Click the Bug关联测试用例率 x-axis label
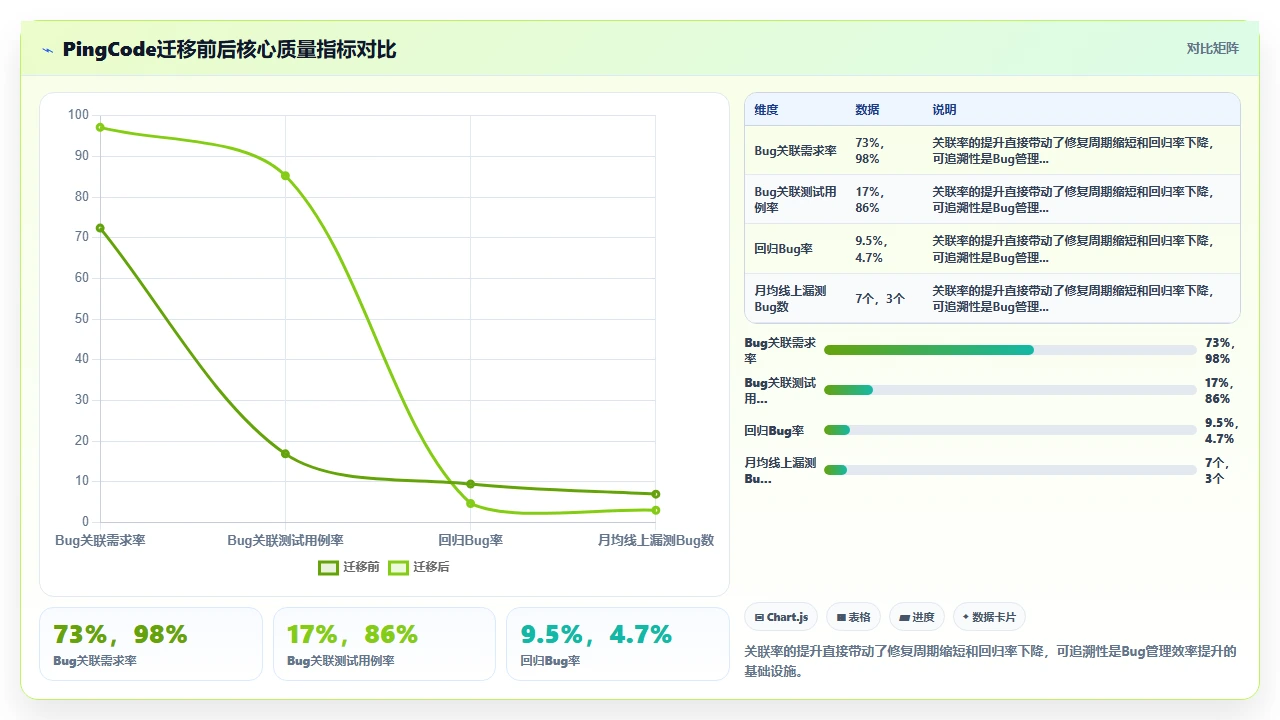 tap(285, 540)
